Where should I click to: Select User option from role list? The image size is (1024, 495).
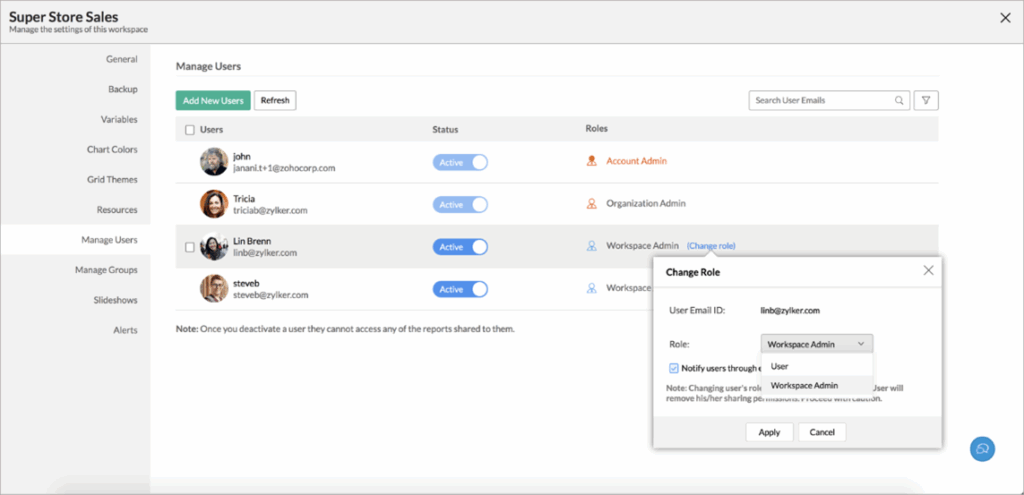click(780, 366)
